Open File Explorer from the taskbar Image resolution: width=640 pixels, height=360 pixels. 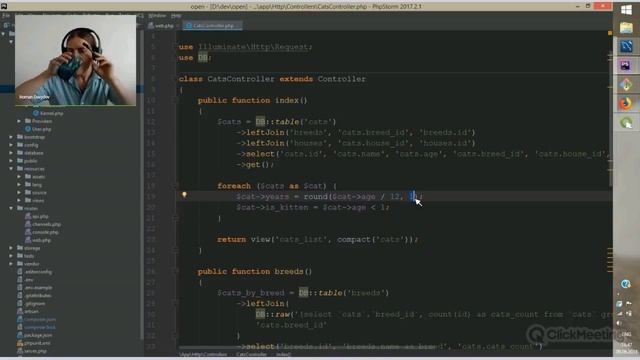click(x=626, y=28)
